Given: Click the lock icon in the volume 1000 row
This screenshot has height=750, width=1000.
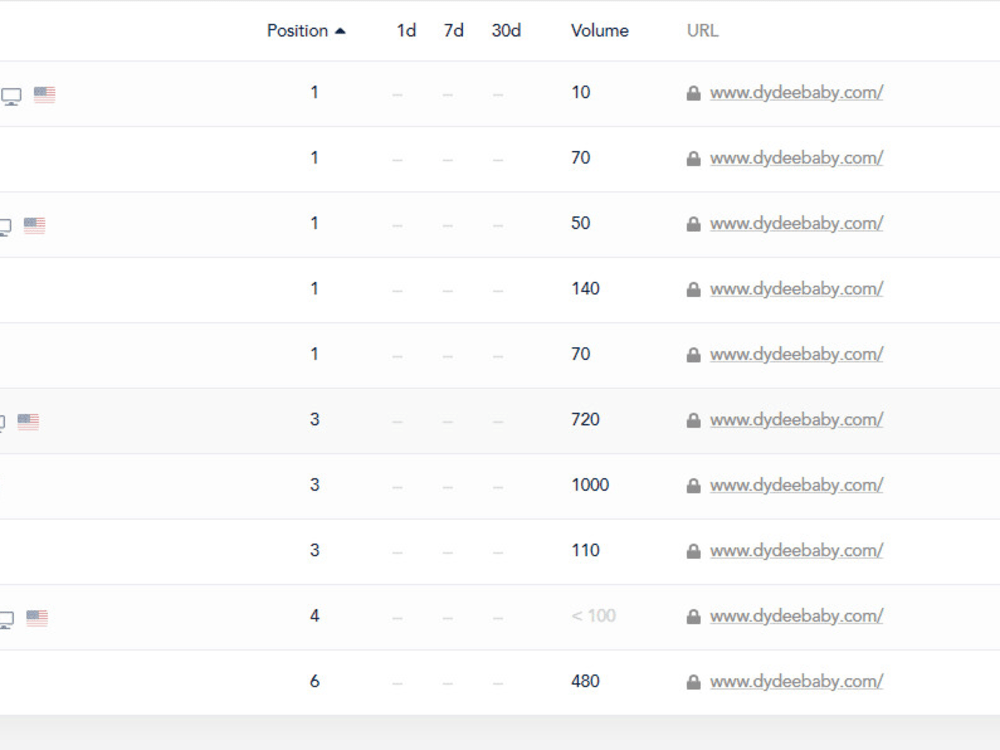Looking at the screenshot, I should click(693, 487).
